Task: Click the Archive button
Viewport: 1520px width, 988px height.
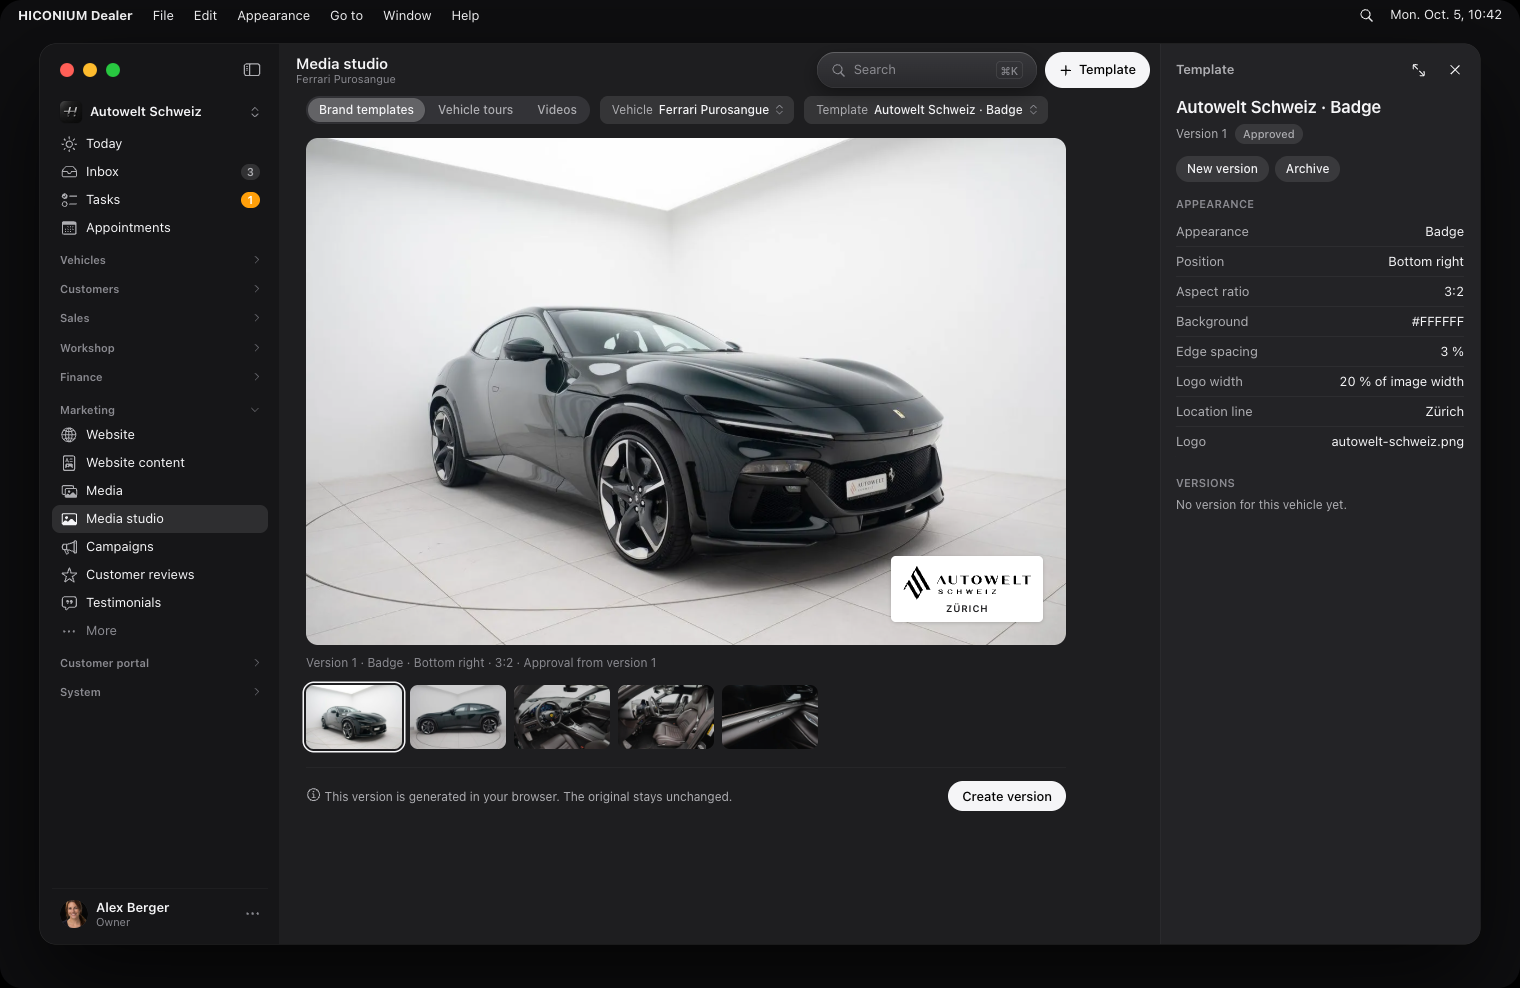Action: [x=1307, y=169]
